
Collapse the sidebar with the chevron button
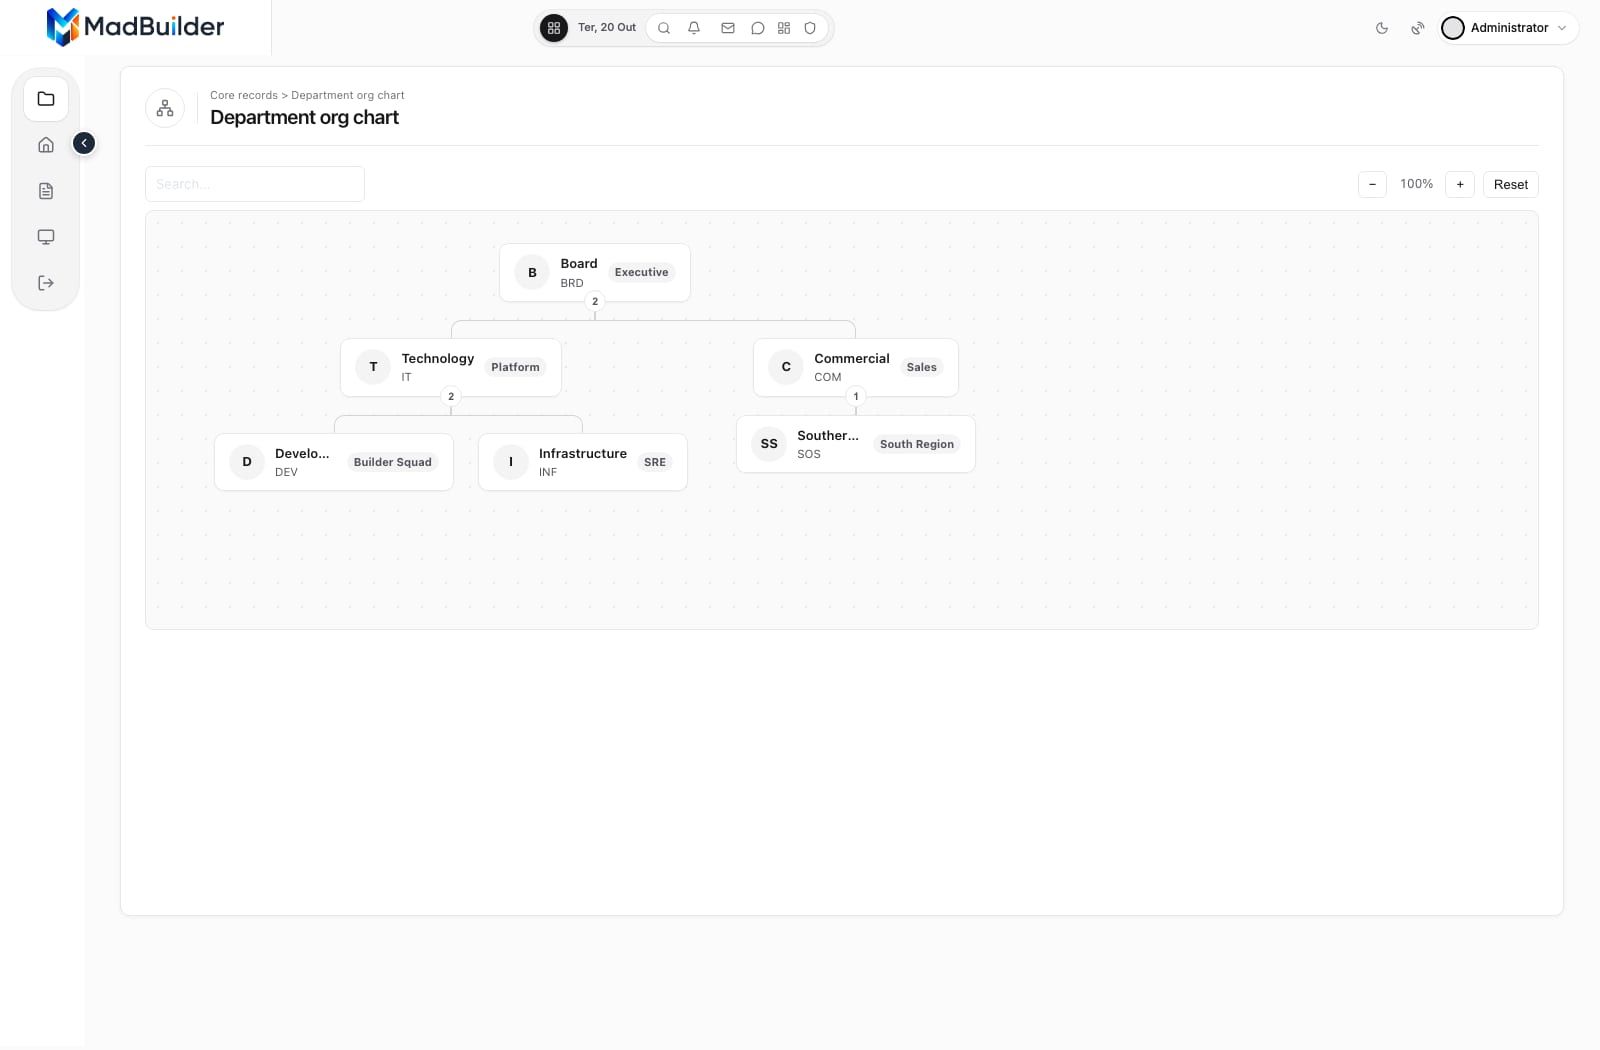84,143
